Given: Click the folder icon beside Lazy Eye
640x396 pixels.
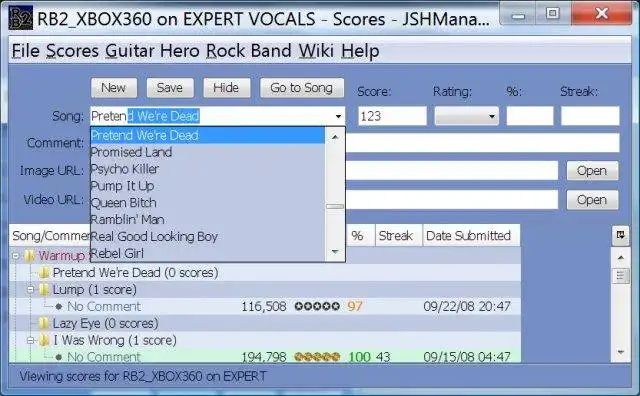Looking at the screenshot, I should pos(44,323).
